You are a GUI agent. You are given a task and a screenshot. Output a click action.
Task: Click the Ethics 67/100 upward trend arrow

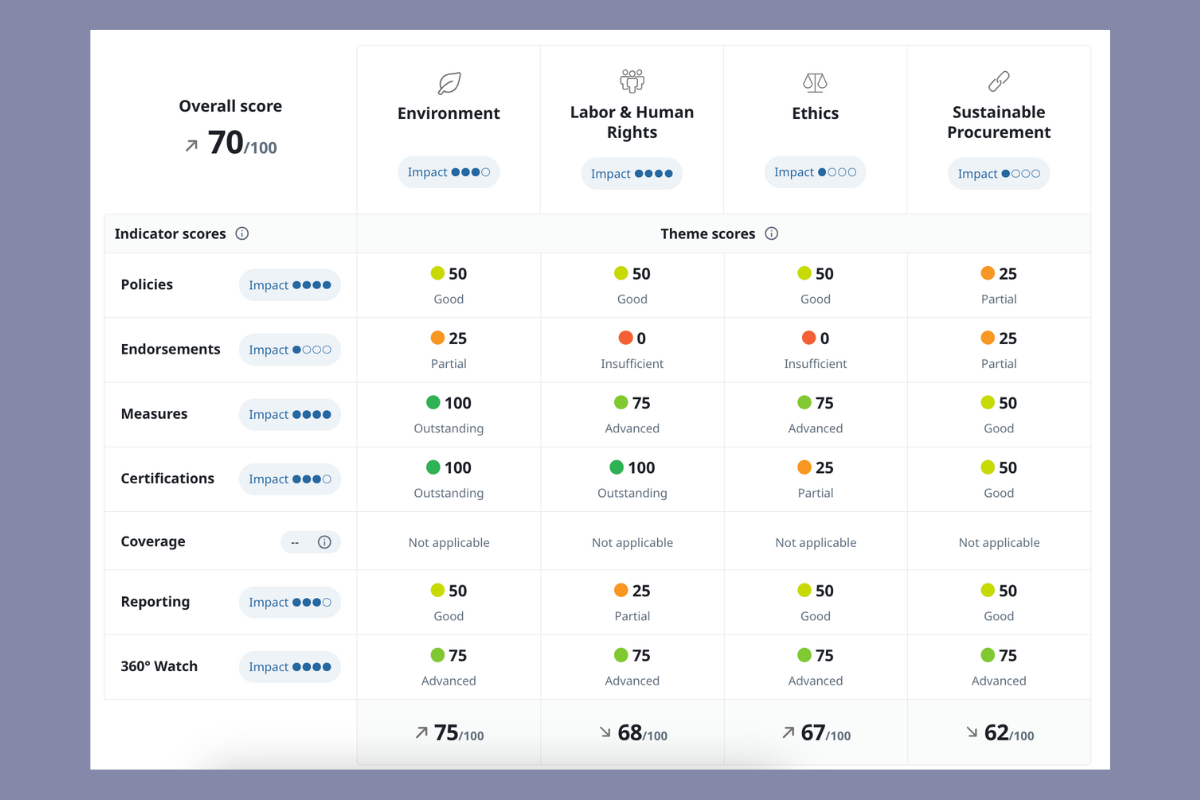coord(788,733)
